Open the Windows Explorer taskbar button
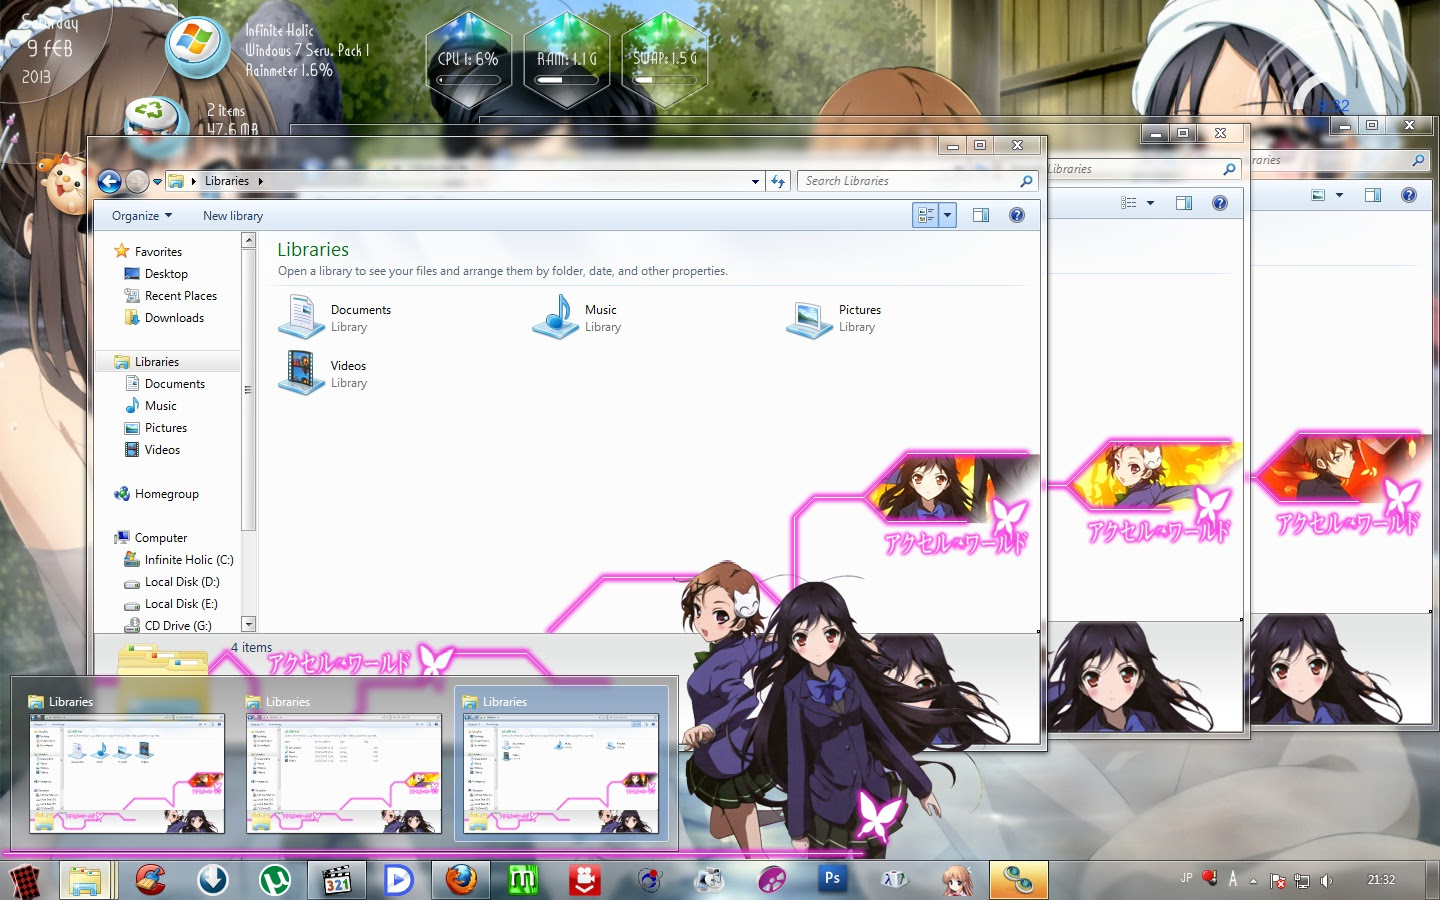This screenshot has height=900, width=1440. (86, 880)
